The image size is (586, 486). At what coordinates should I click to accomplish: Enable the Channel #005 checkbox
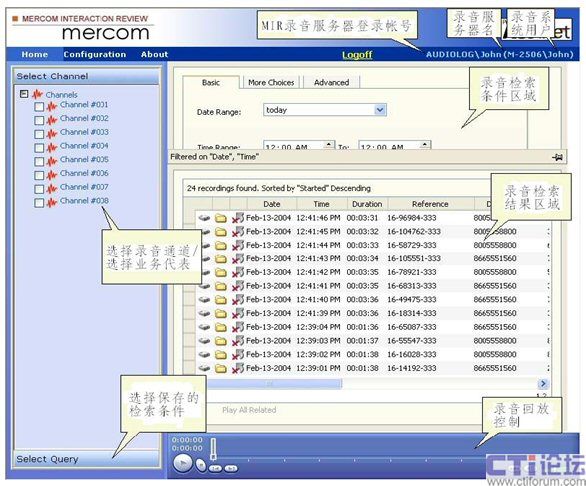point(39,162)
